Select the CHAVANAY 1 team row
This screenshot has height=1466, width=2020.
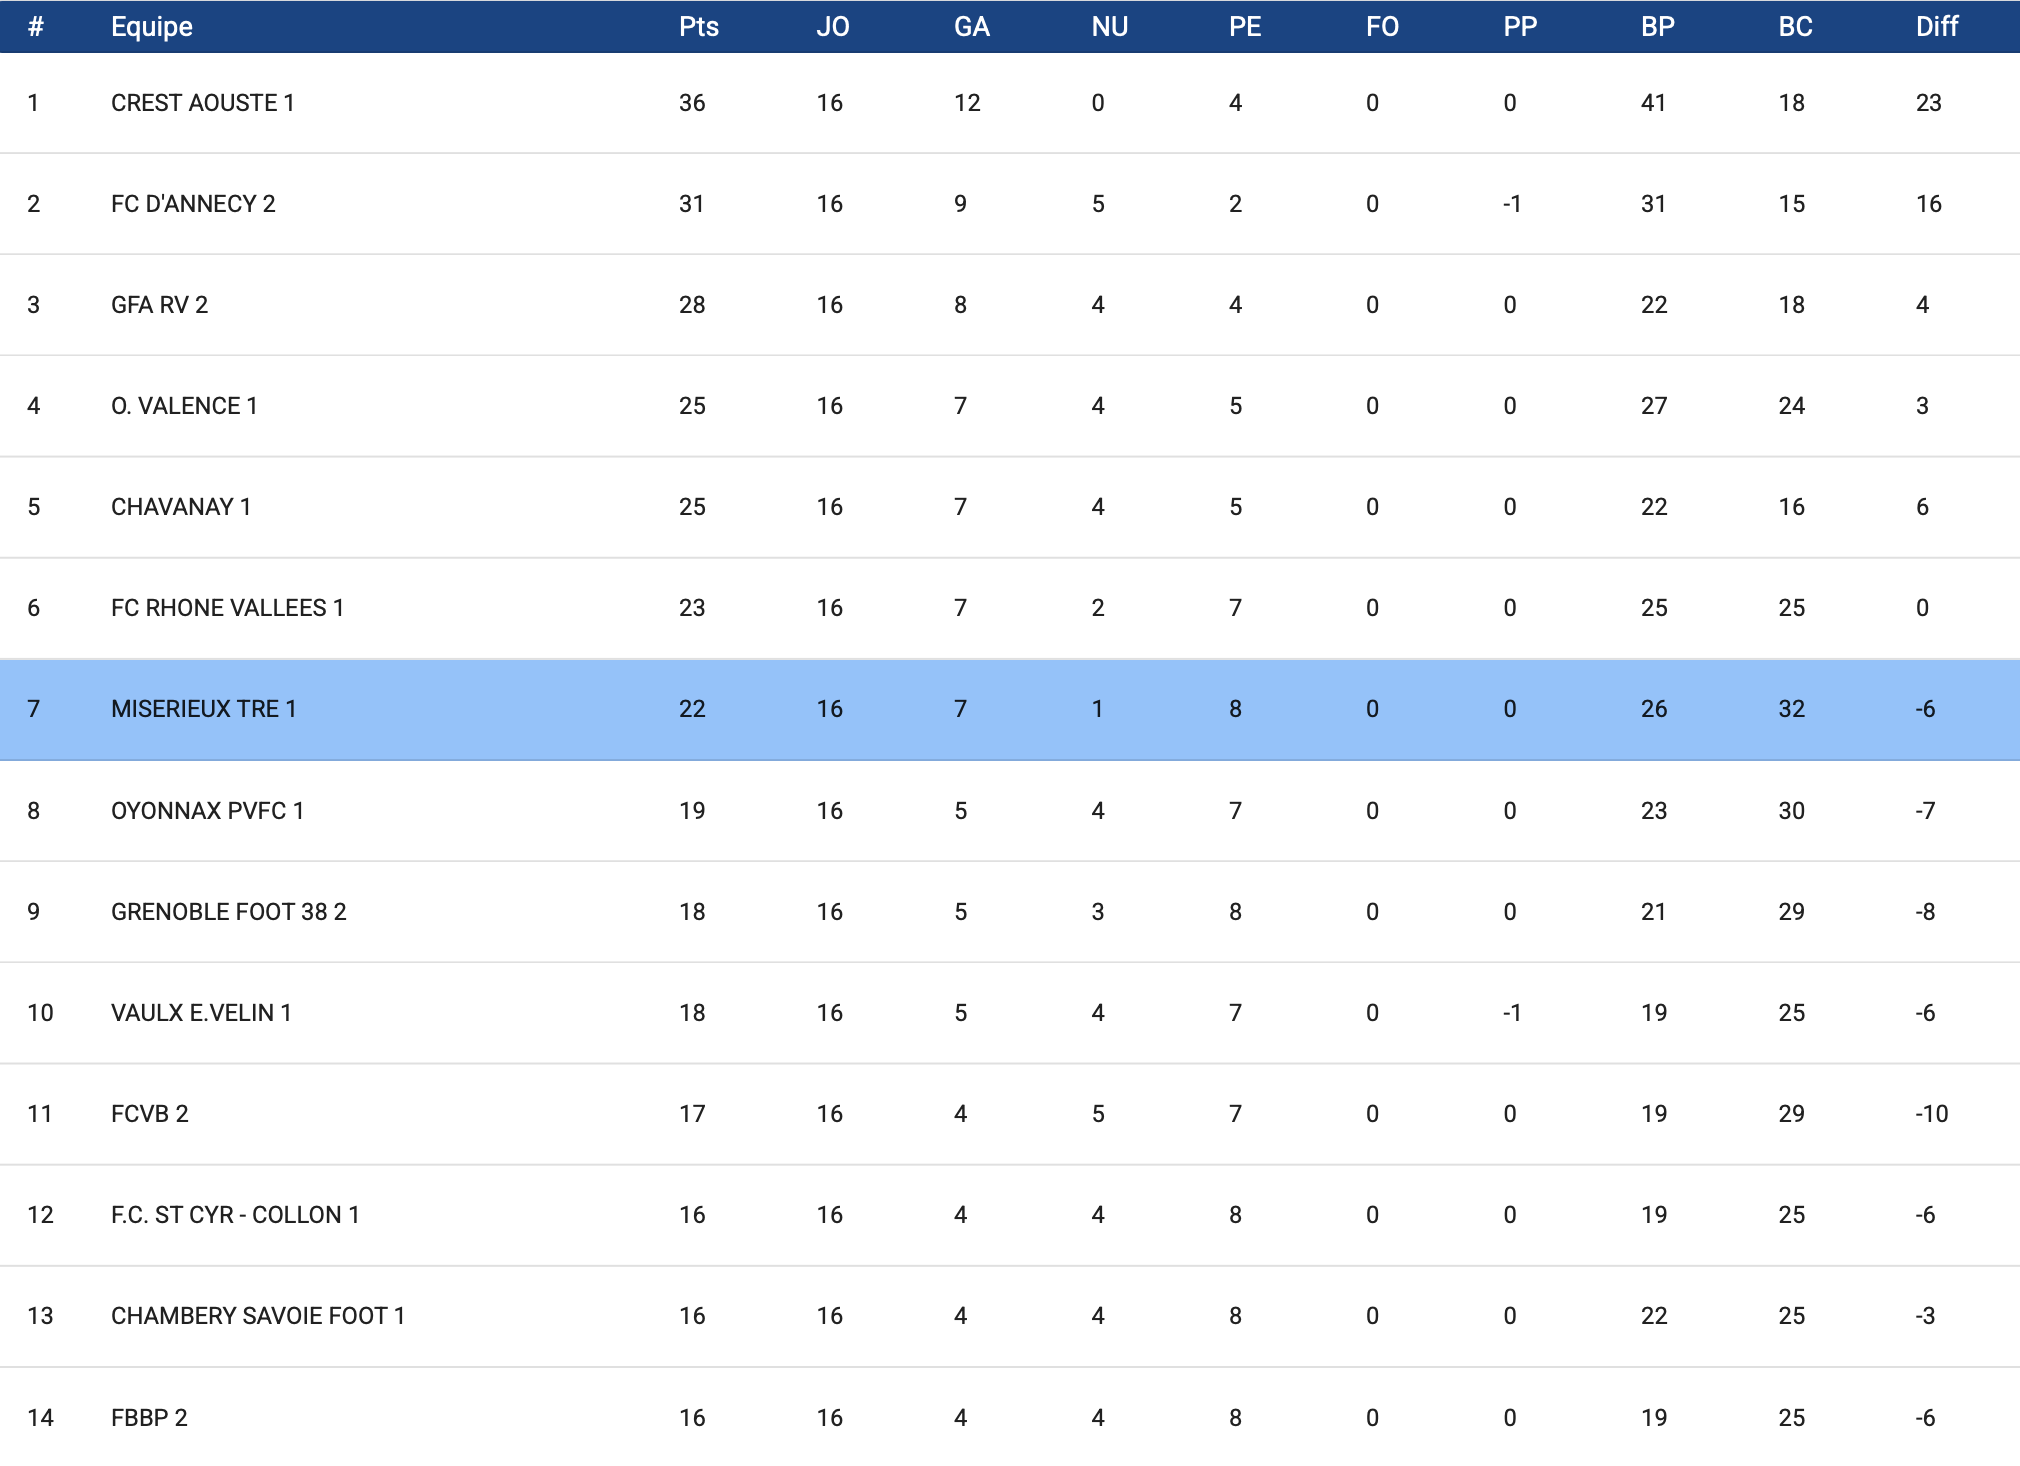(181, 507)
